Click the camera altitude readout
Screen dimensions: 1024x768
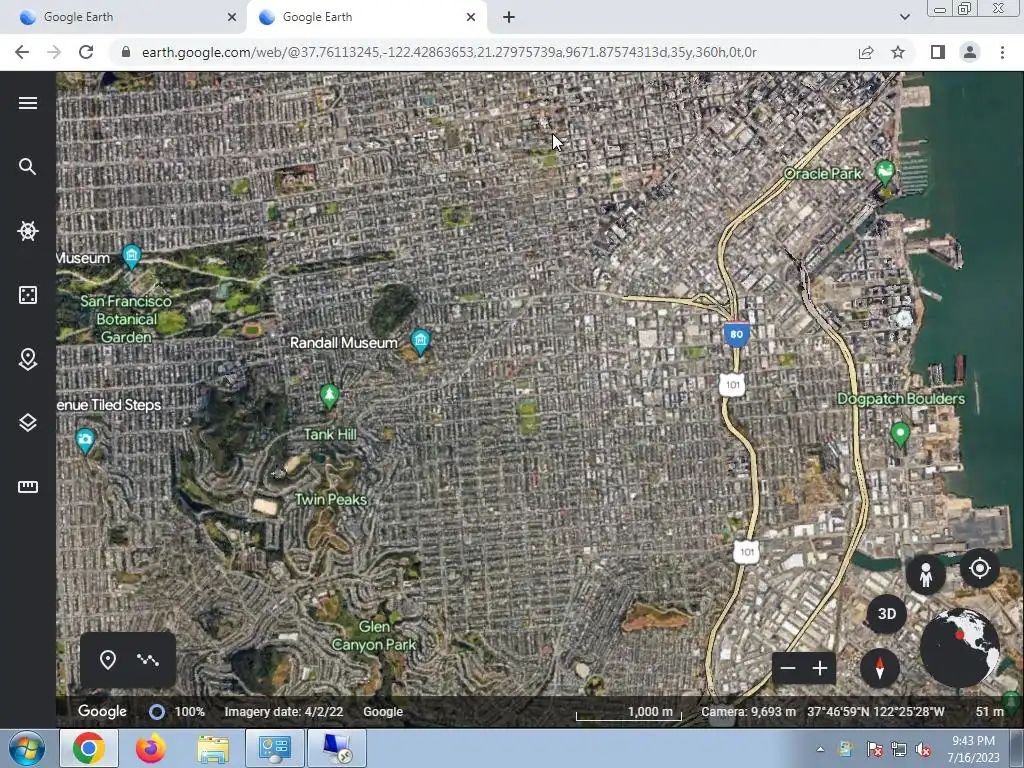[748, 712]
